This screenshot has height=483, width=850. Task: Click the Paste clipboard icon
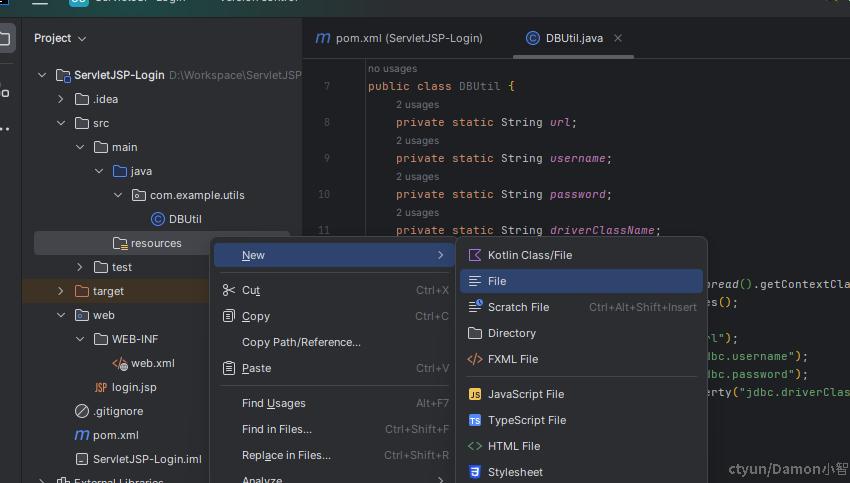coord(229,368)
